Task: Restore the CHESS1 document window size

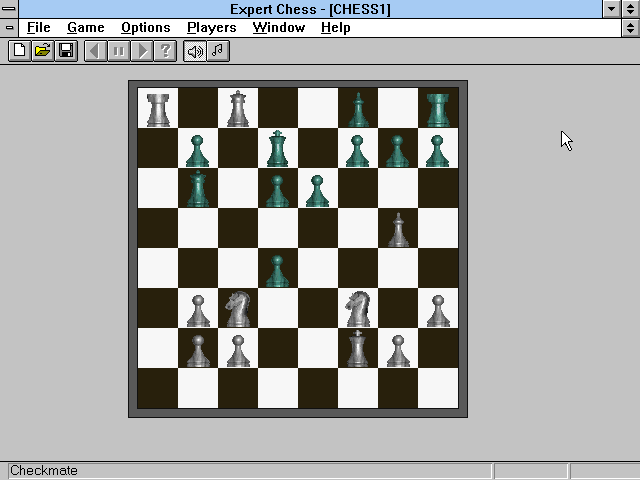Action: click(631, 28)
